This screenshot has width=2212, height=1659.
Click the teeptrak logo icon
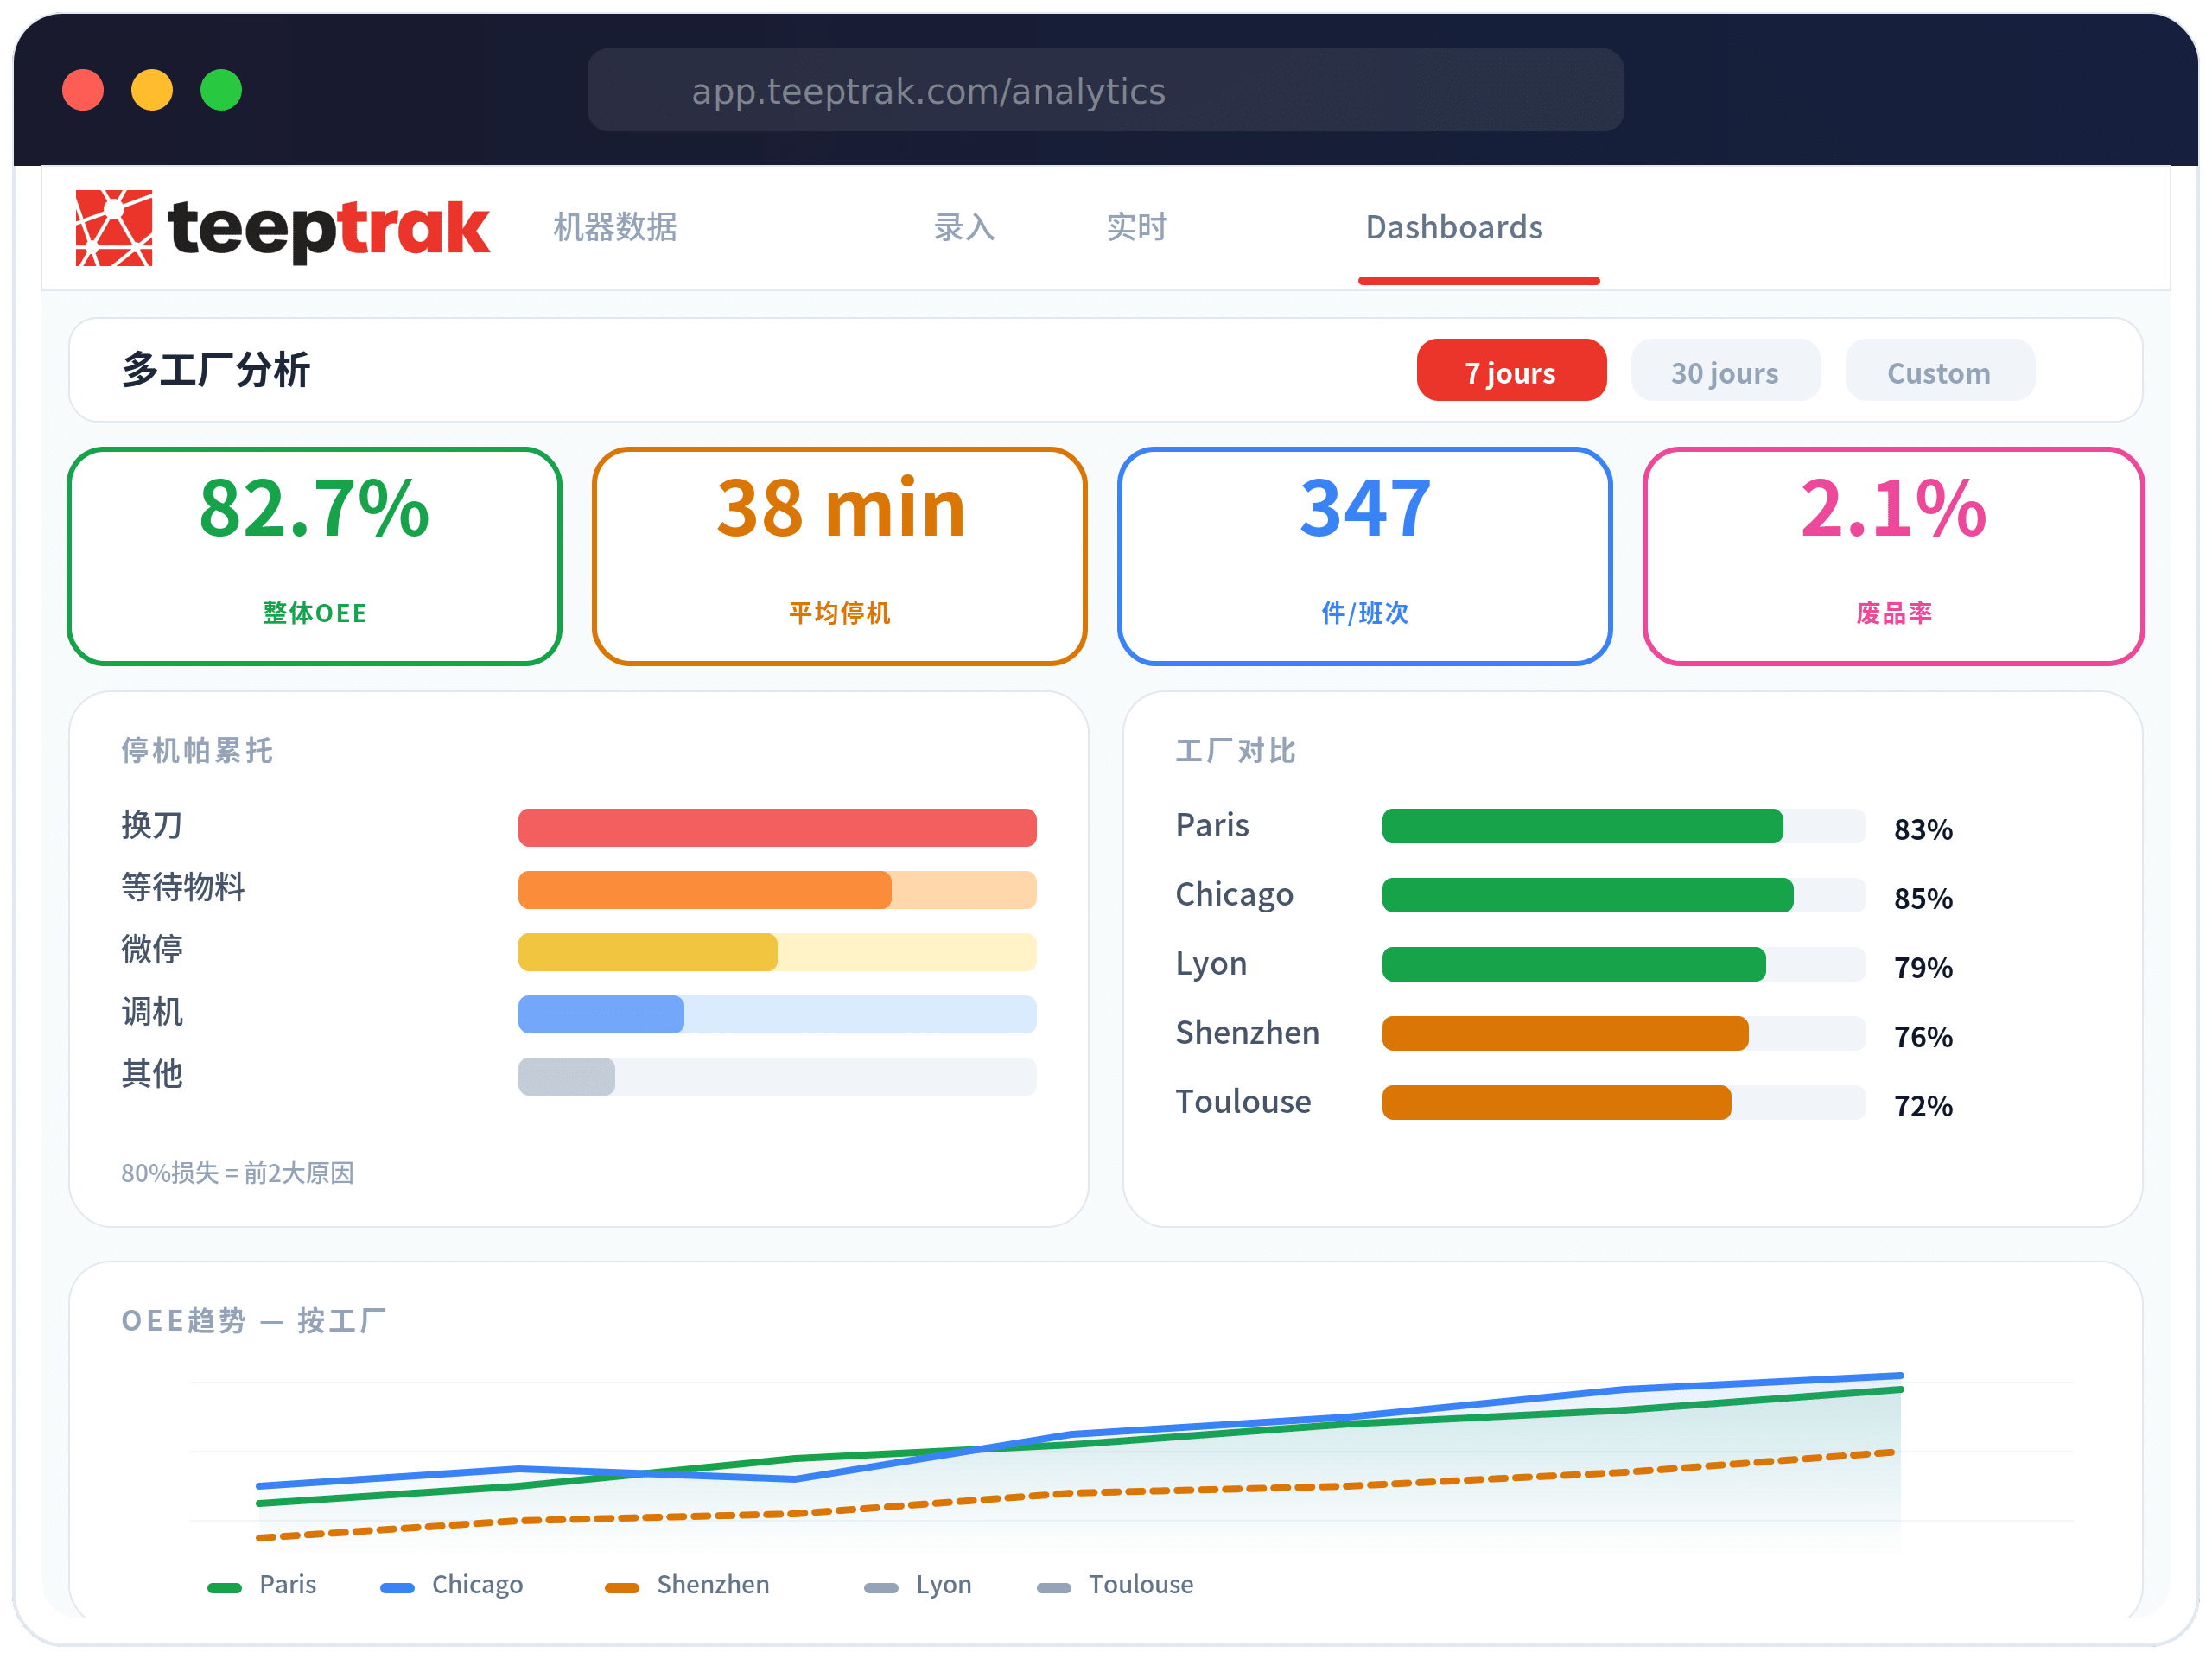pos(114,228)
